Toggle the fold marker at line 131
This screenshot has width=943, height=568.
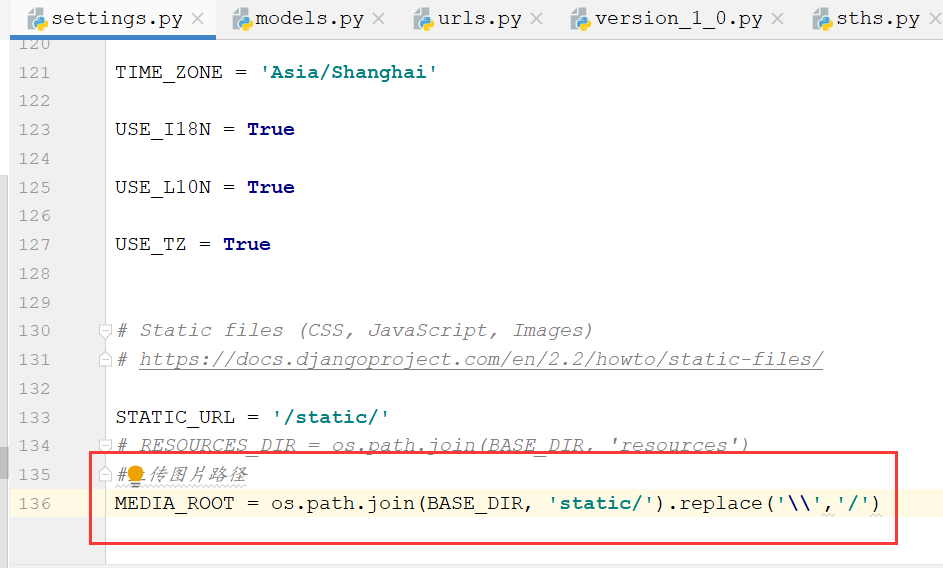105,359
